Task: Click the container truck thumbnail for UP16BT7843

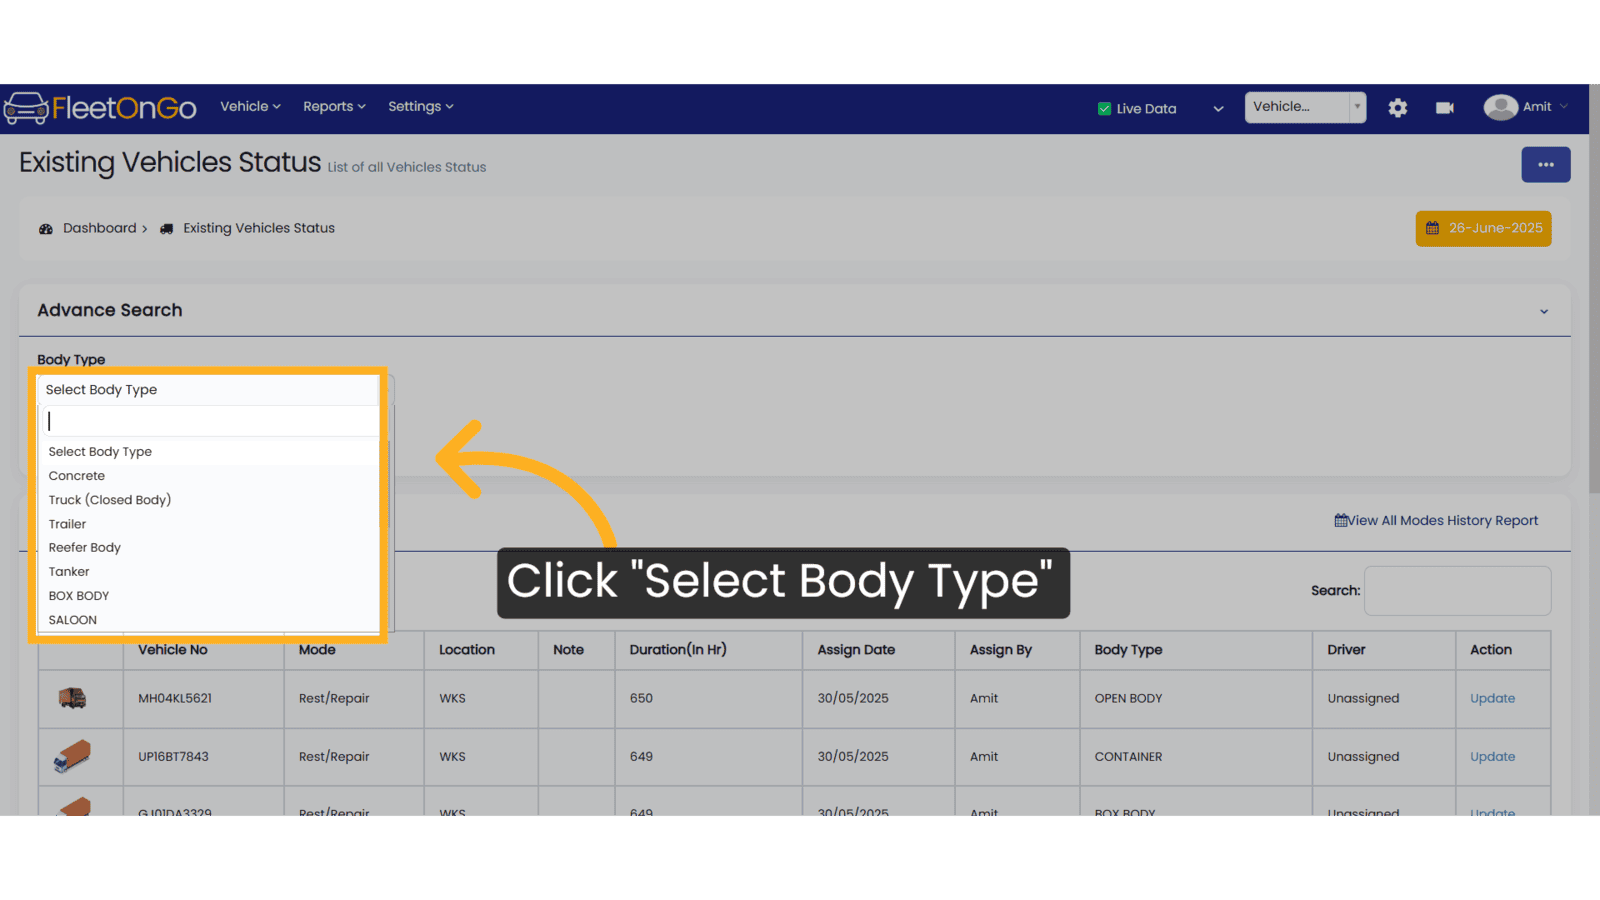Action: (72, 756)
